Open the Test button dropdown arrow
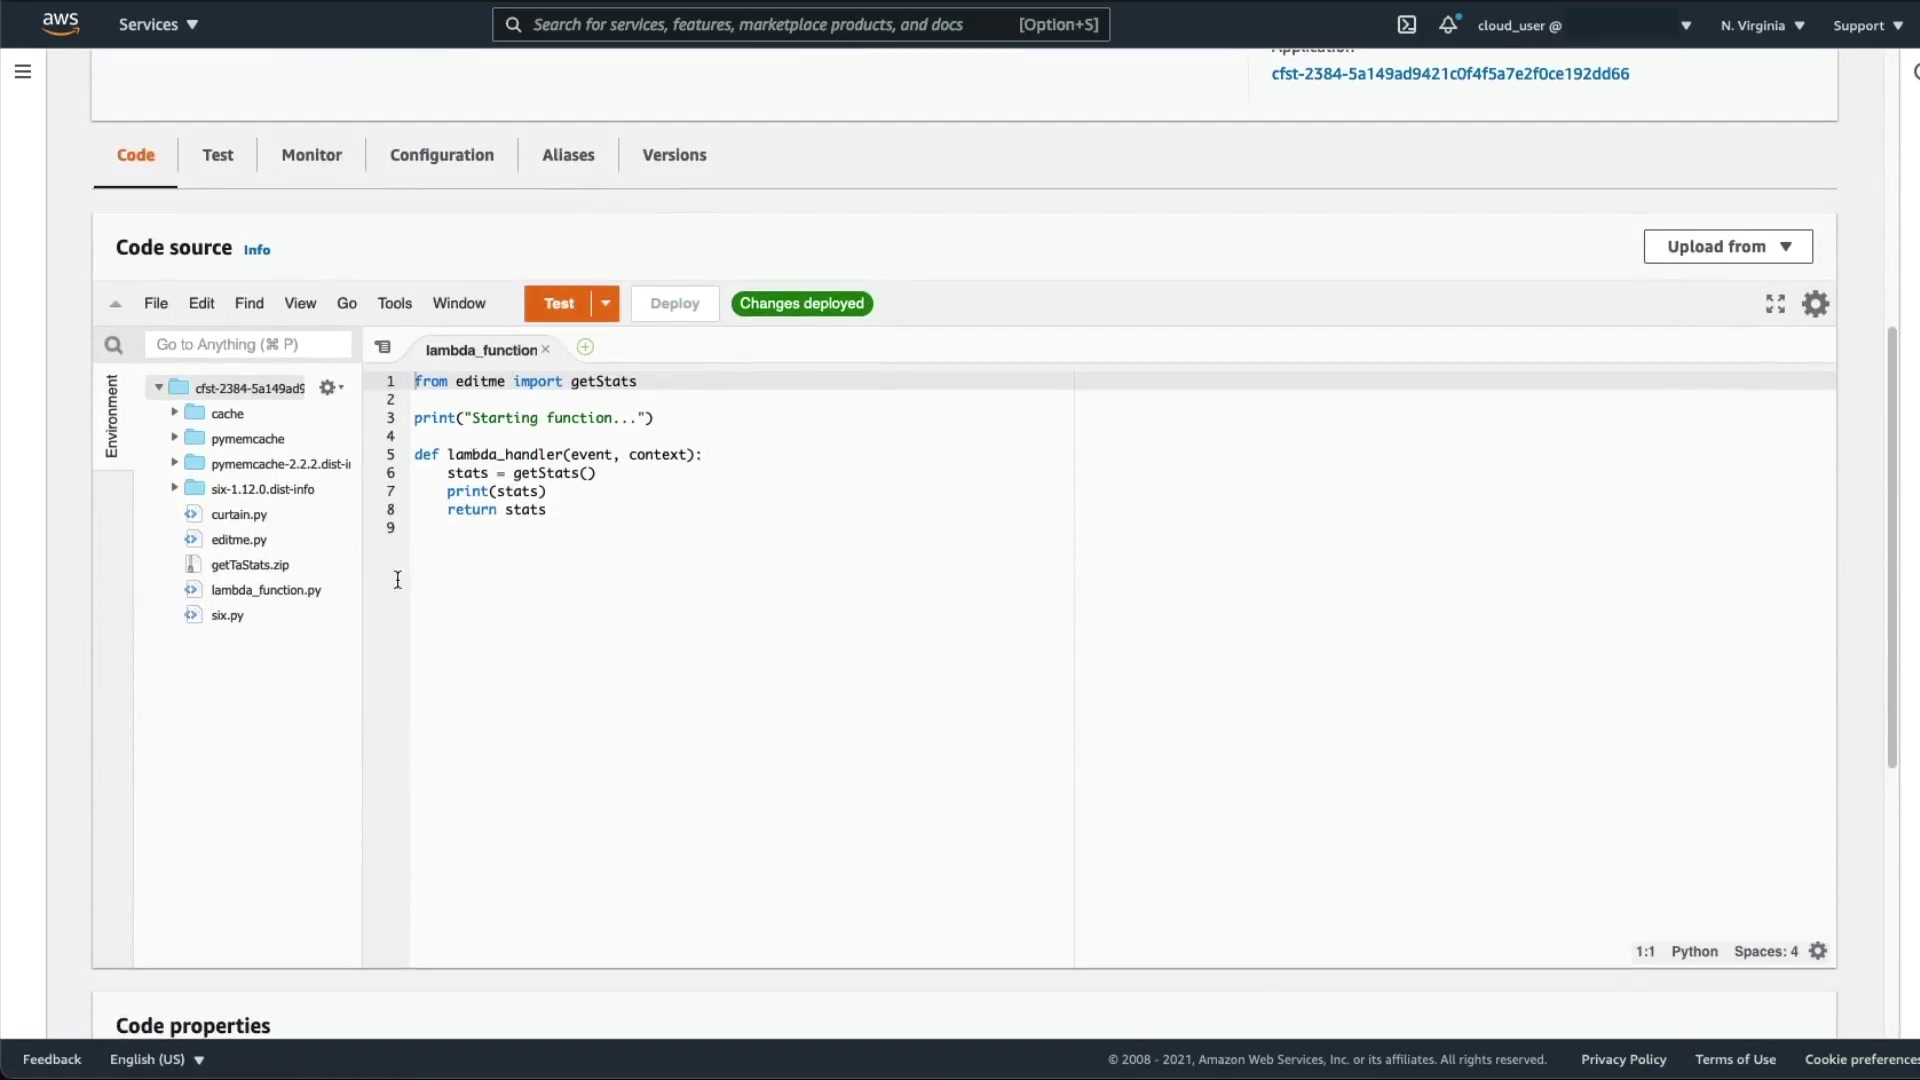Image resolution: width=1920 pixels, height=1080 pixels. 606,304
